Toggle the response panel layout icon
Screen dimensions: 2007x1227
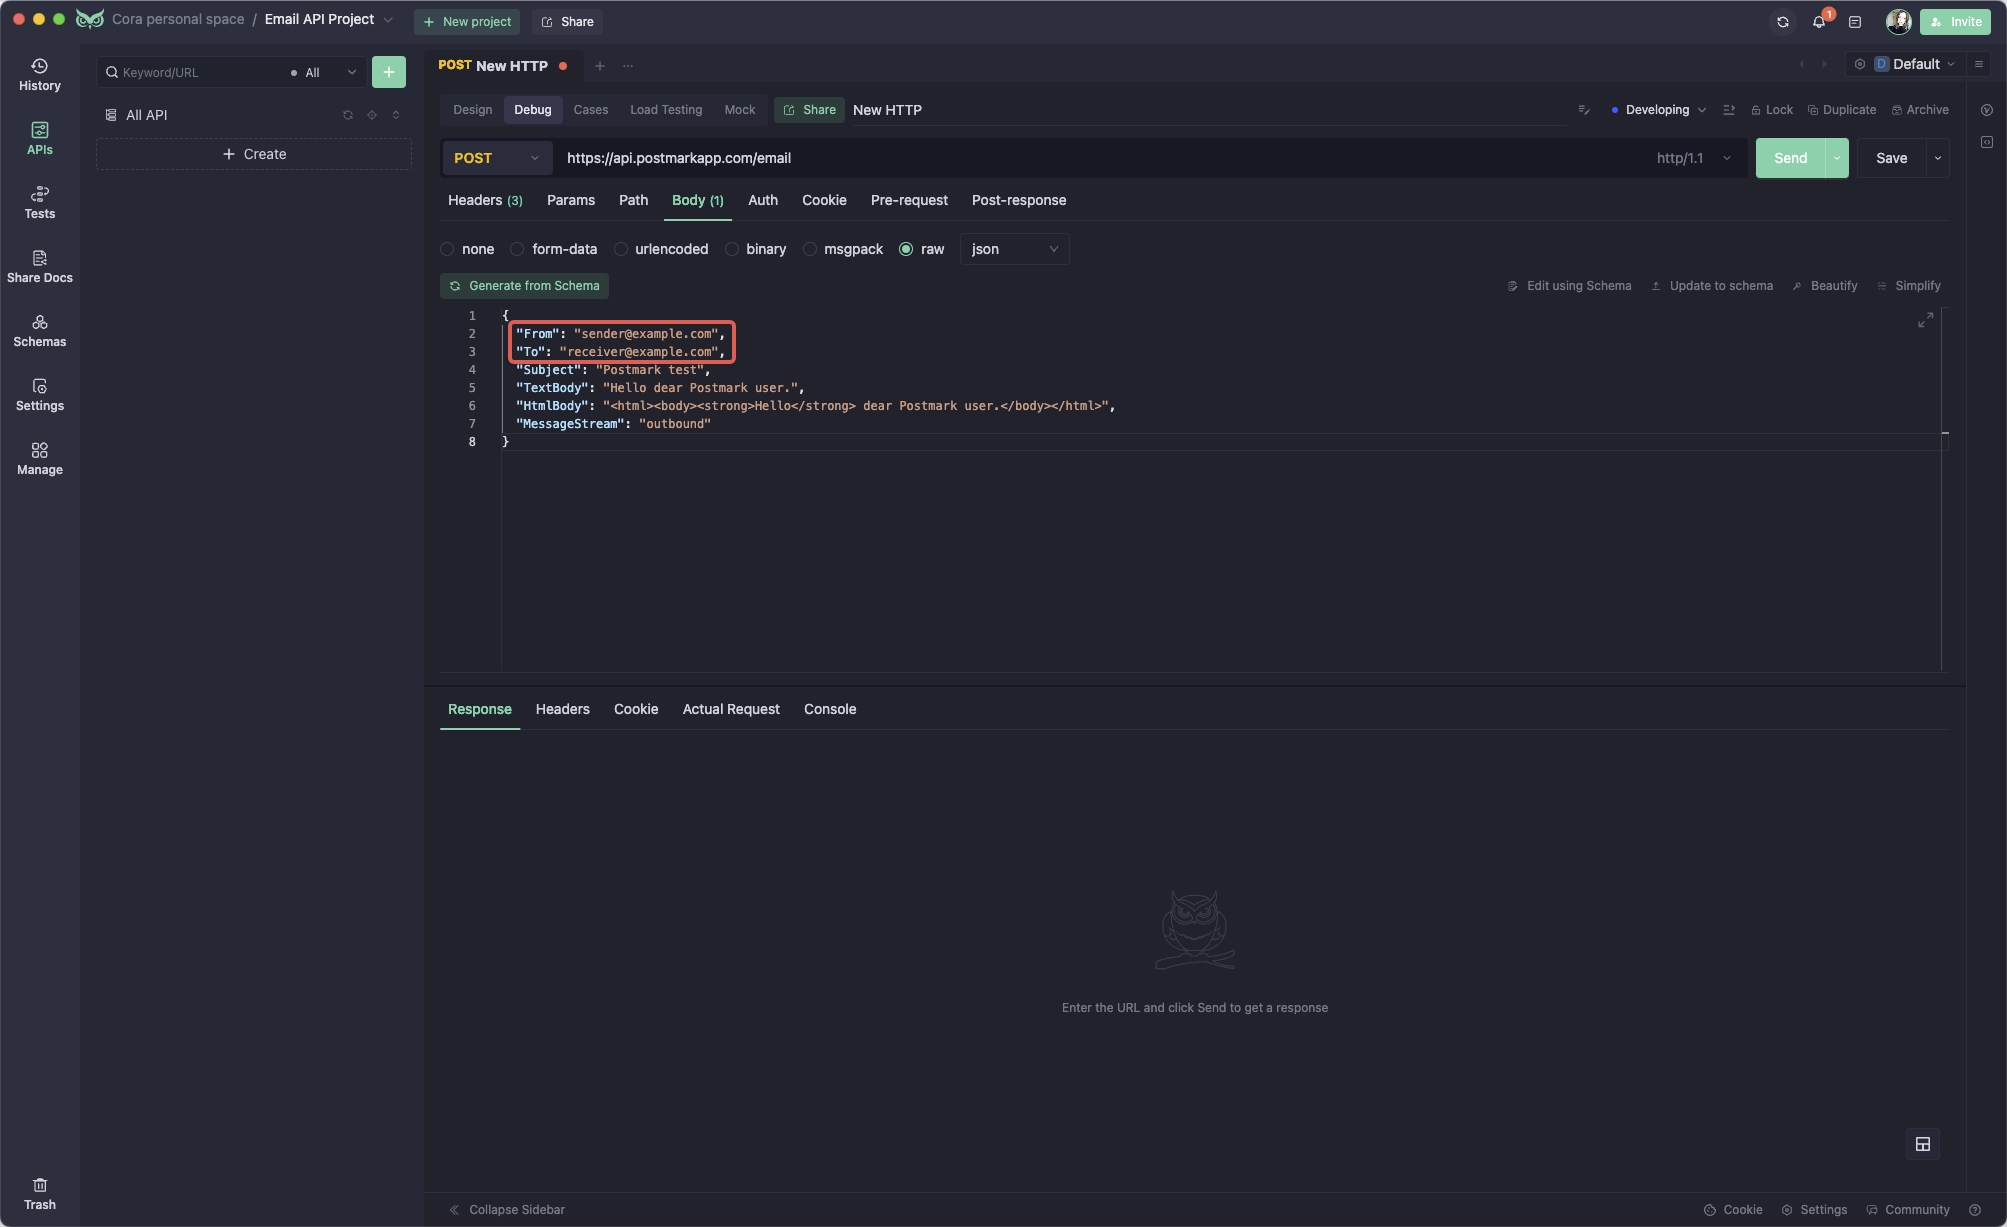(1923, 1144)
